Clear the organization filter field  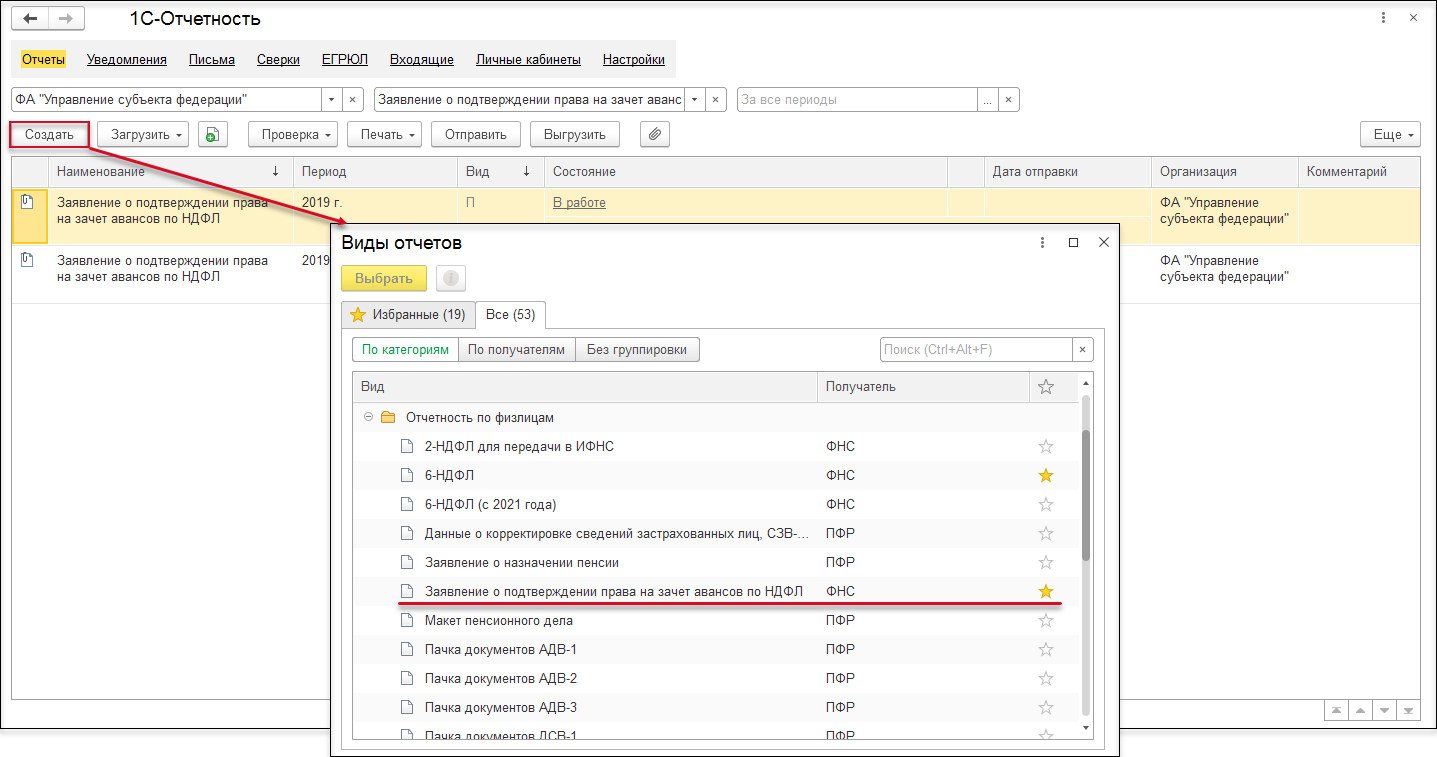click(x=353, y=100)
